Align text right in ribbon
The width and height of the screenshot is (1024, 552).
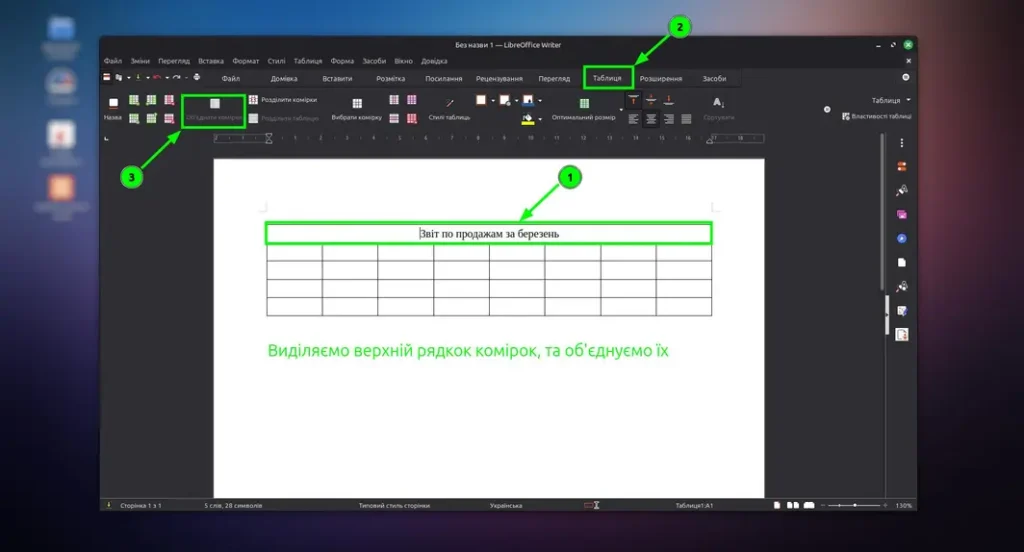[x=669, y=119]
